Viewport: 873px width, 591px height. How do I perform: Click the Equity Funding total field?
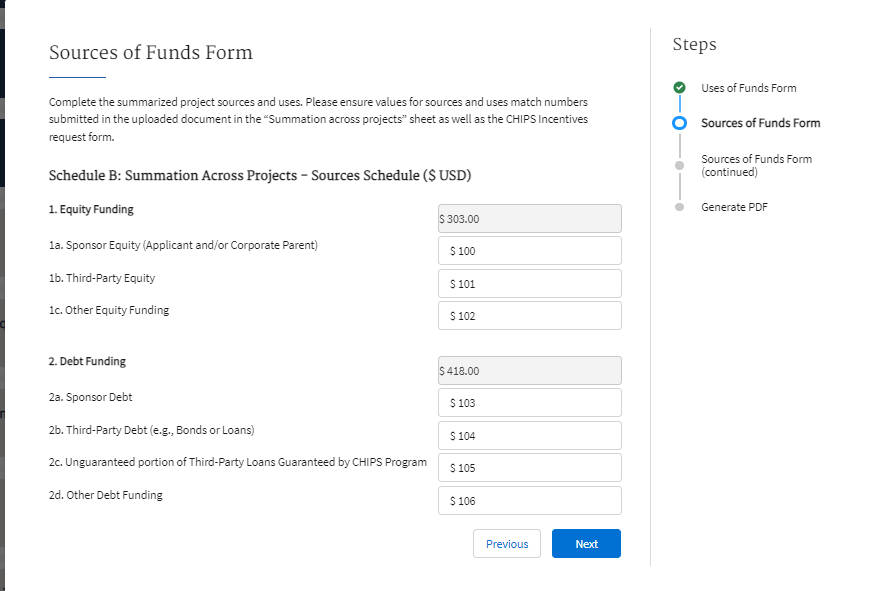pos(529,219)
